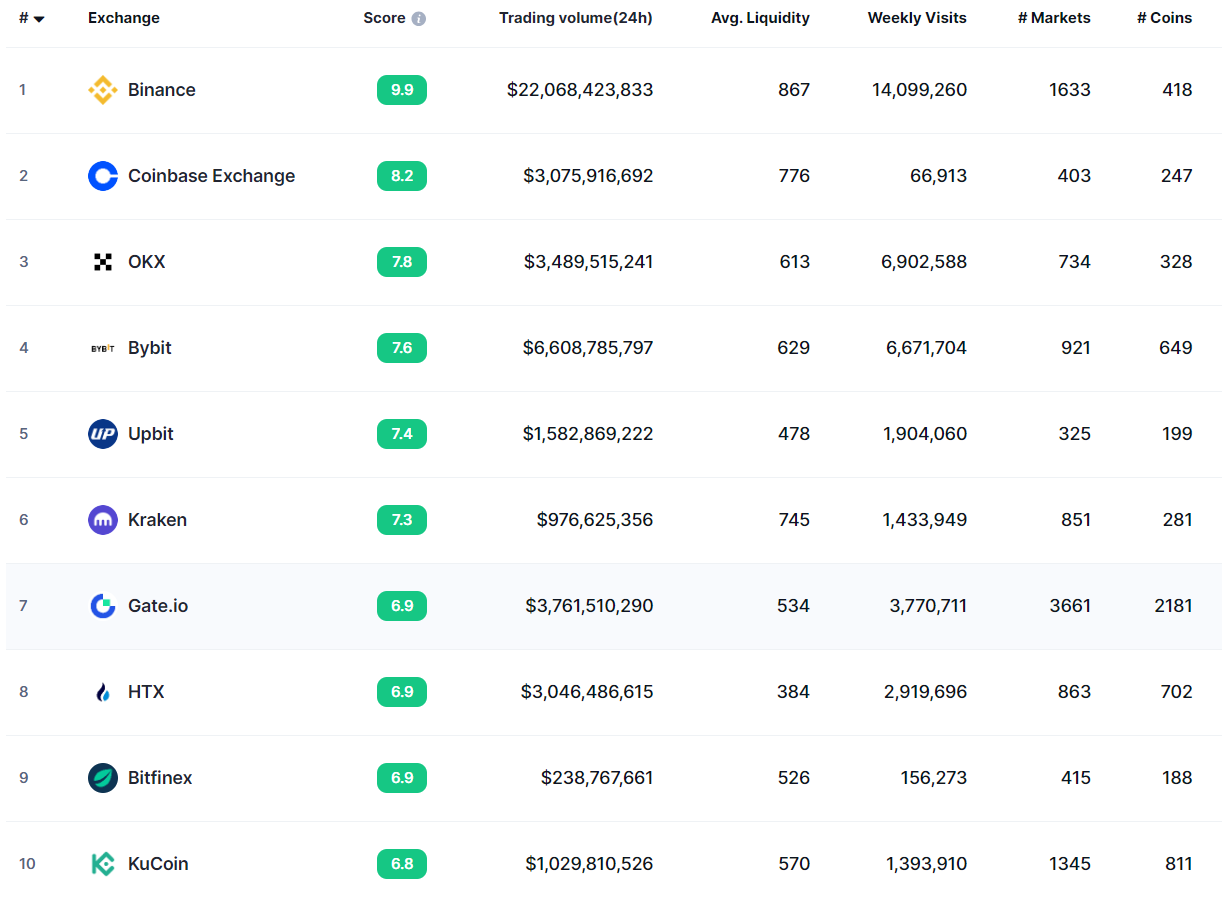
Task: Click Coinbase volume $3,075,916,692
Action: tap(588, 176)
